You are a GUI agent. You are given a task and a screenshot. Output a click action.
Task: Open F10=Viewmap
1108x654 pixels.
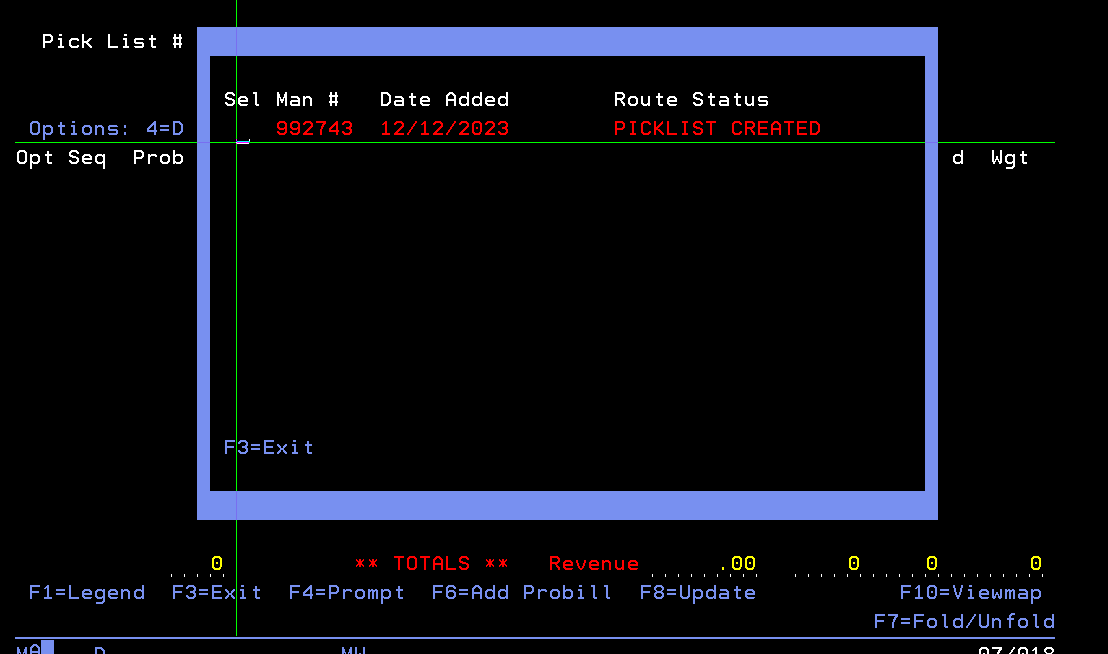tap(970, 593)
